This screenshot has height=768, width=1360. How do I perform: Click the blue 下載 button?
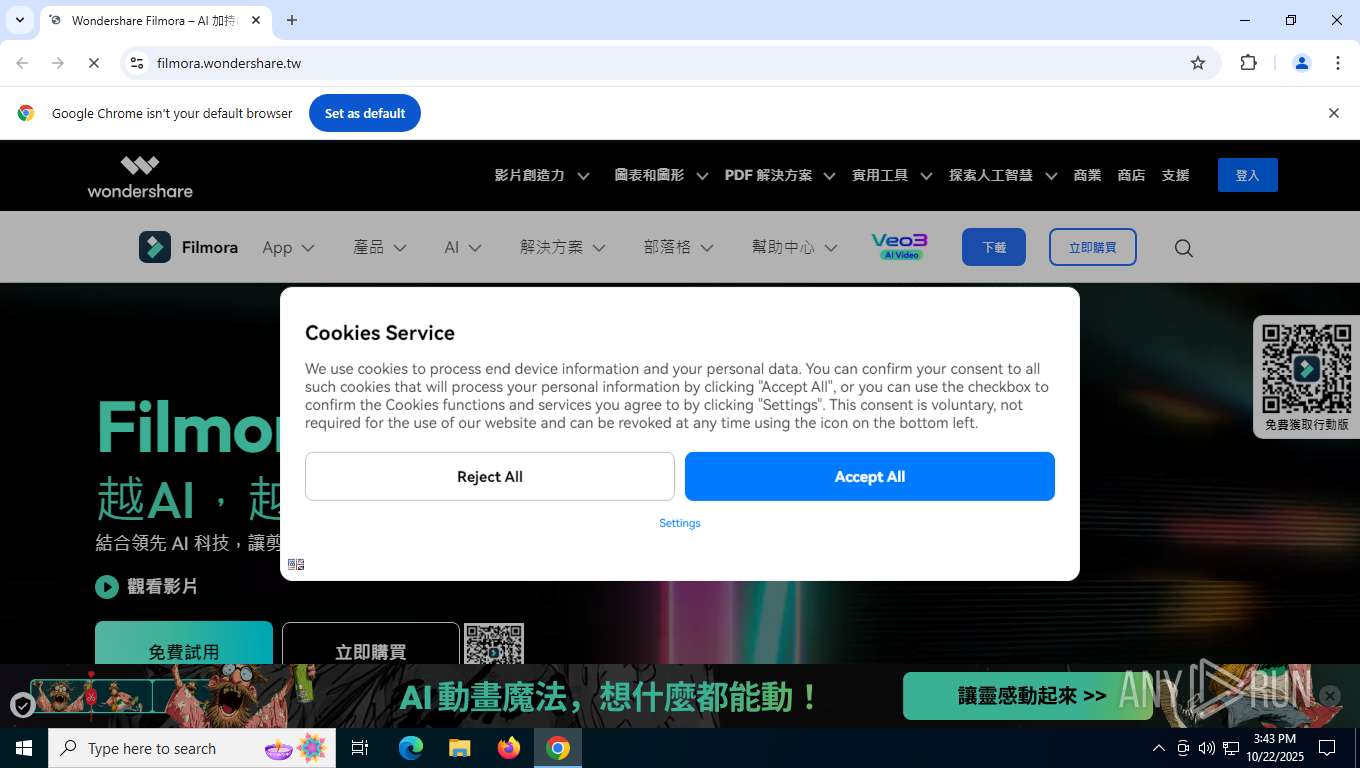[x=994, y=247]
